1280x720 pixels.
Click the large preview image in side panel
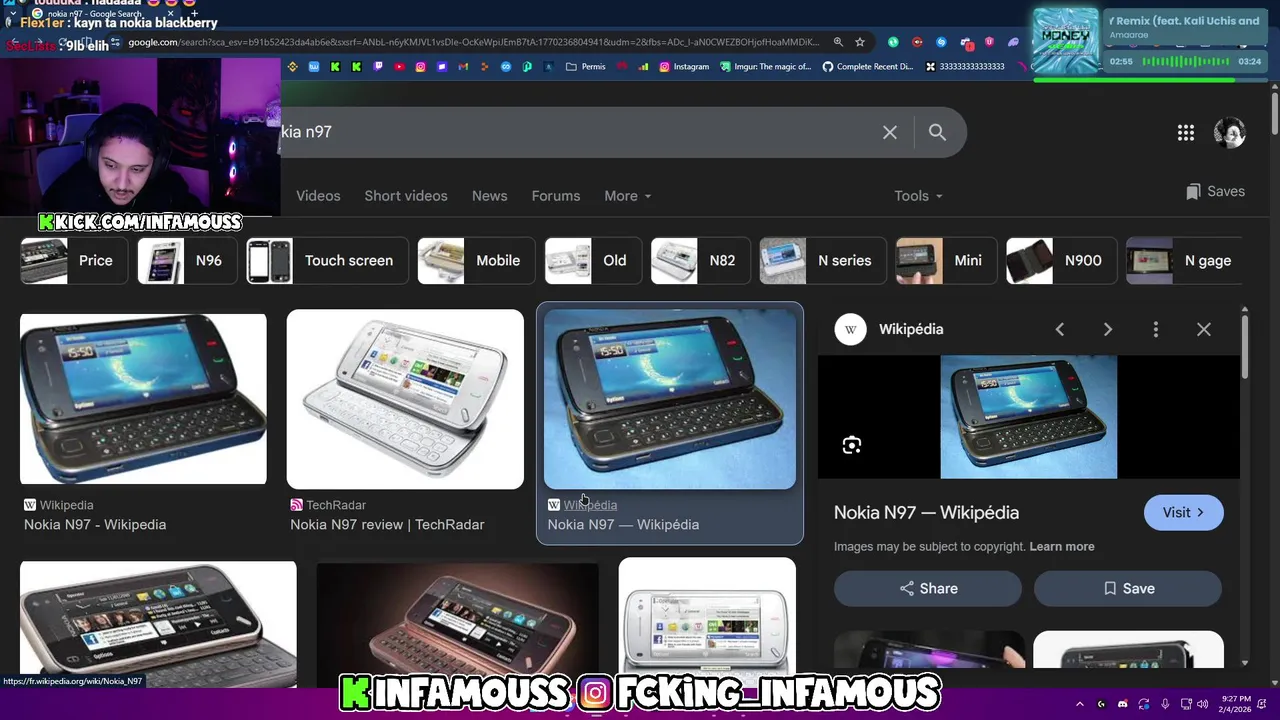click(1029, 417)
